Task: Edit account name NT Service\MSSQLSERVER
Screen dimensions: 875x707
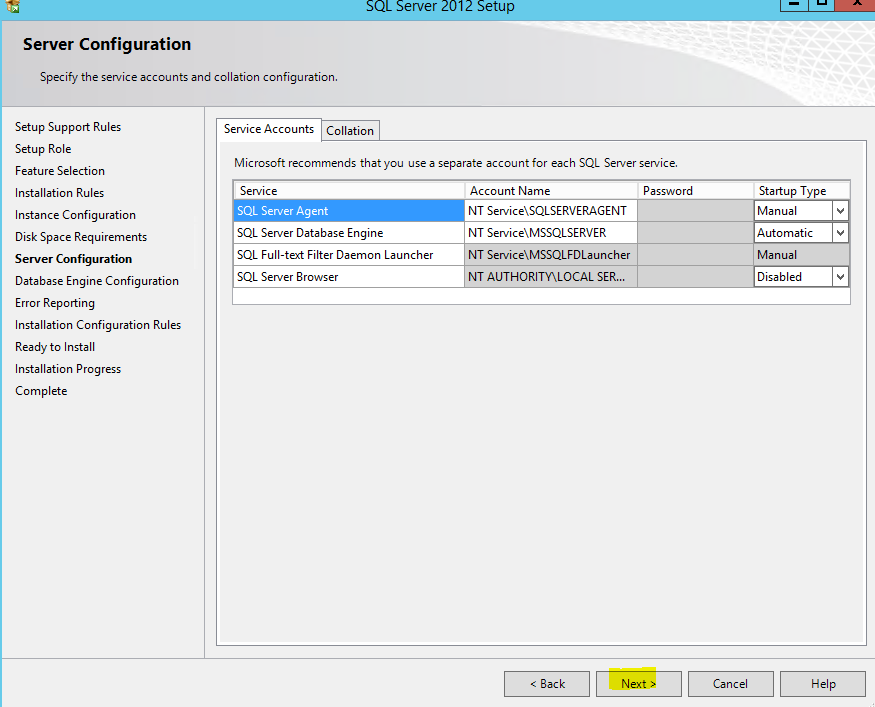Action: (551, 233)
